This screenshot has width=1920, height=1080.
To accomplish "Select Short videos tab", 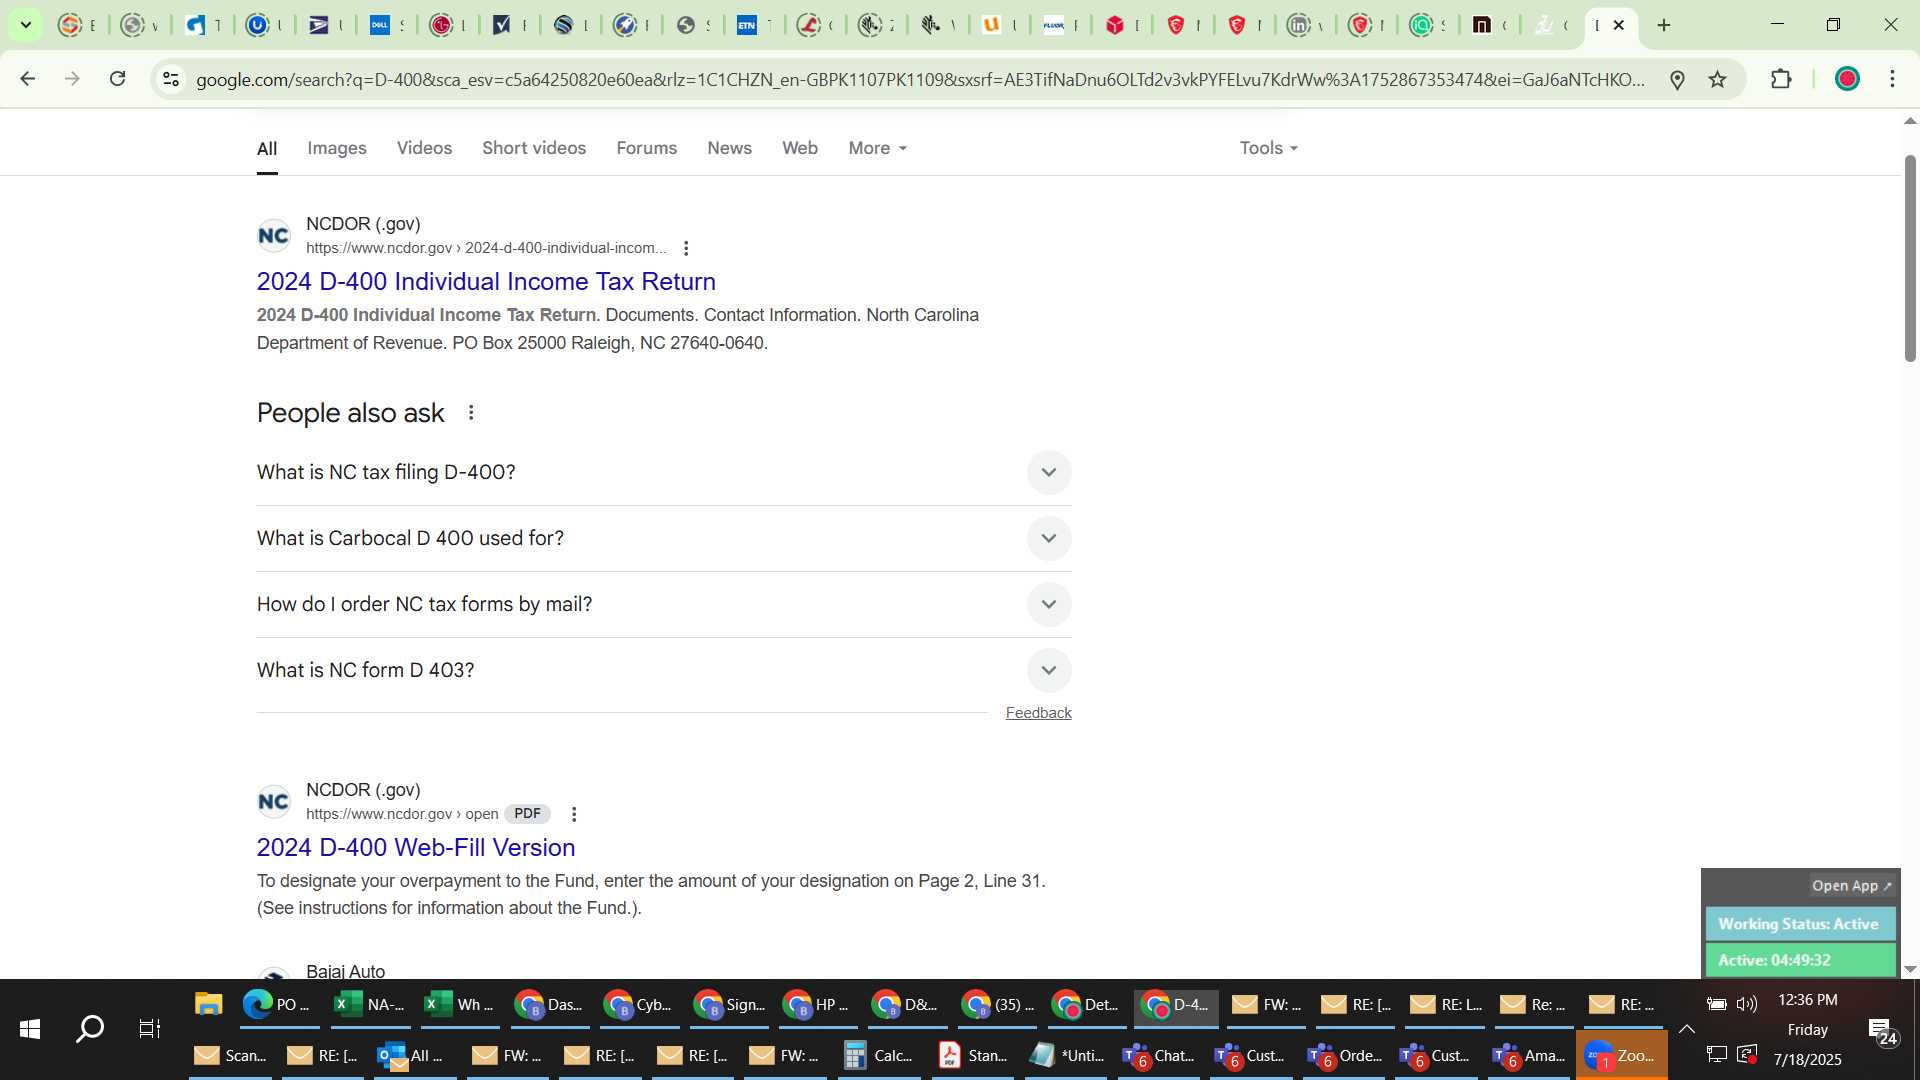I will point(534,148).
